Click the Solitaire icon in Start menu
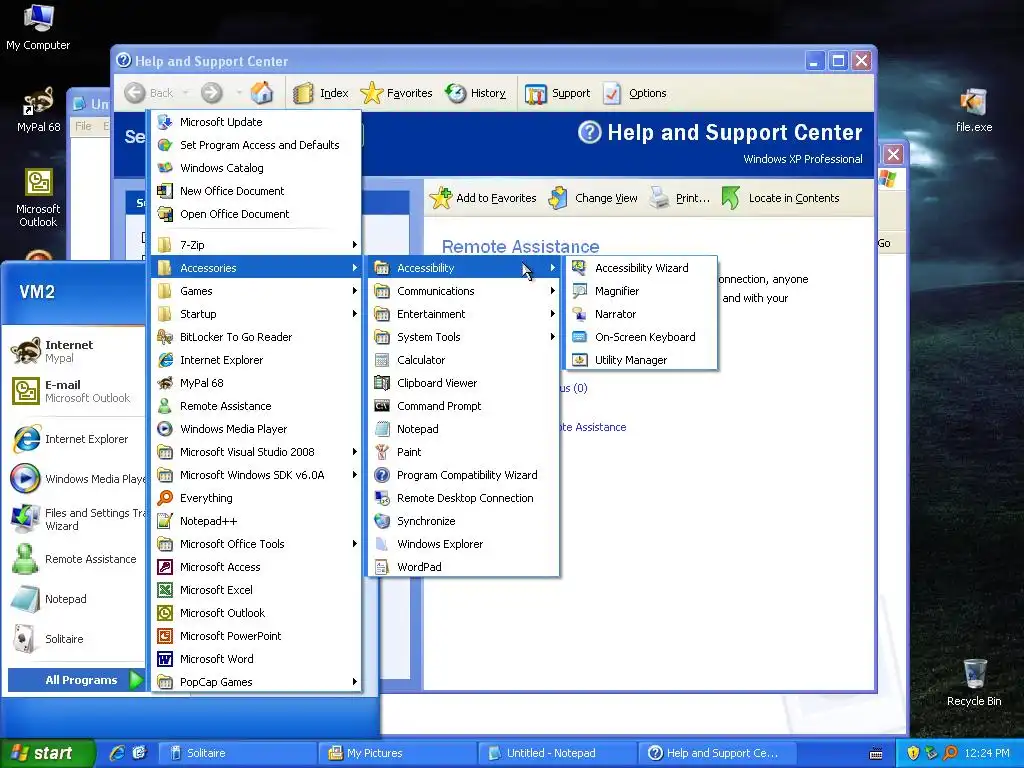Screen dimensions: 1024x768 25,639
